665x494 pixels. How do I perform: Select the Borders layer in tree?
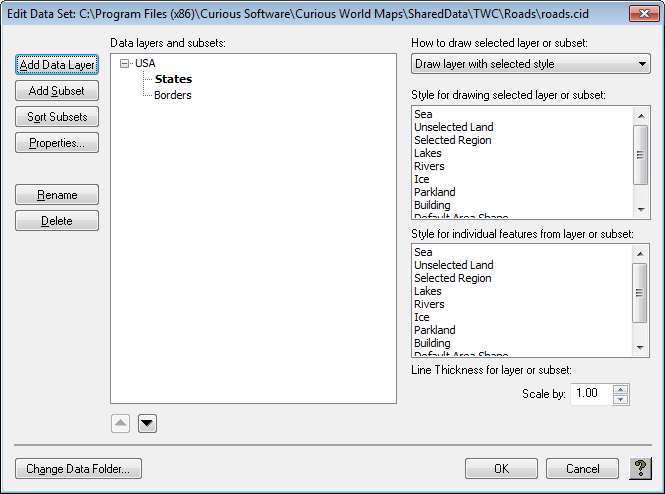click(173, 95)
